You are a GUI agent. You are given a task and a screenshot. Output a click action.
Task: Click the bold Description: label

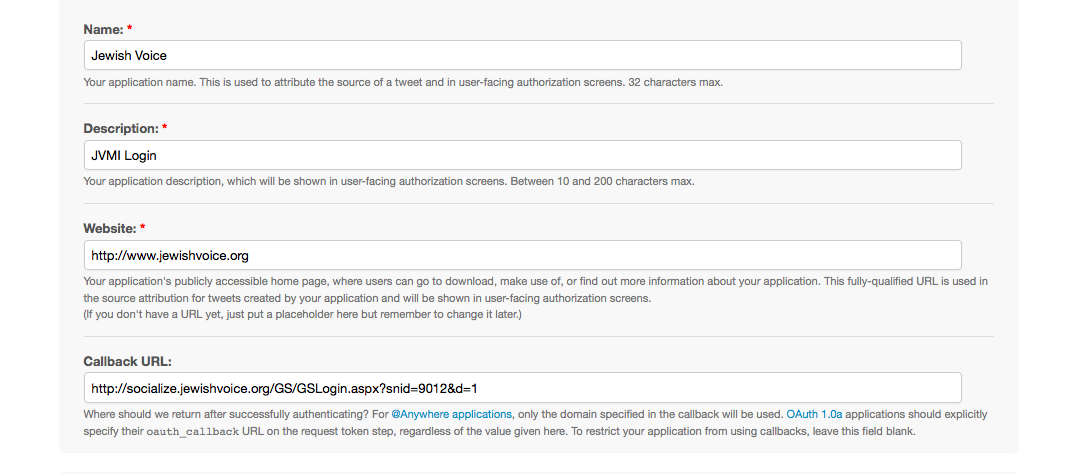[121, 129]
